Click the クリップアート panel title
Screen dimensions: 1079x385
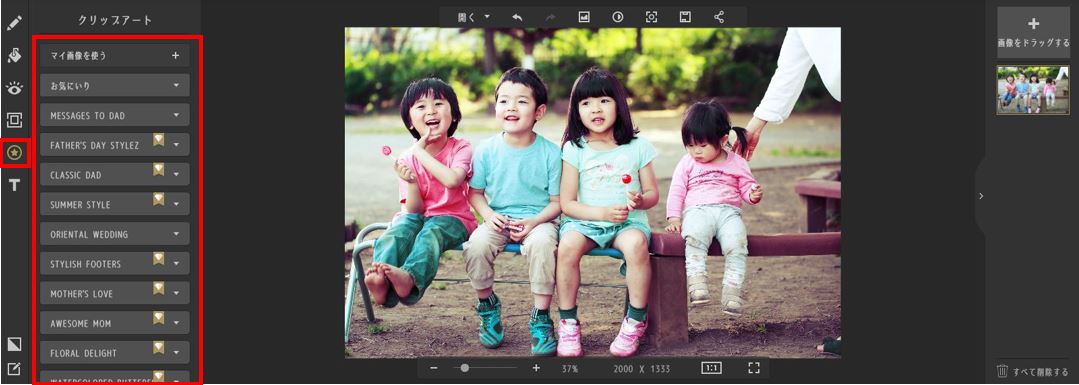tap(116, 20)
